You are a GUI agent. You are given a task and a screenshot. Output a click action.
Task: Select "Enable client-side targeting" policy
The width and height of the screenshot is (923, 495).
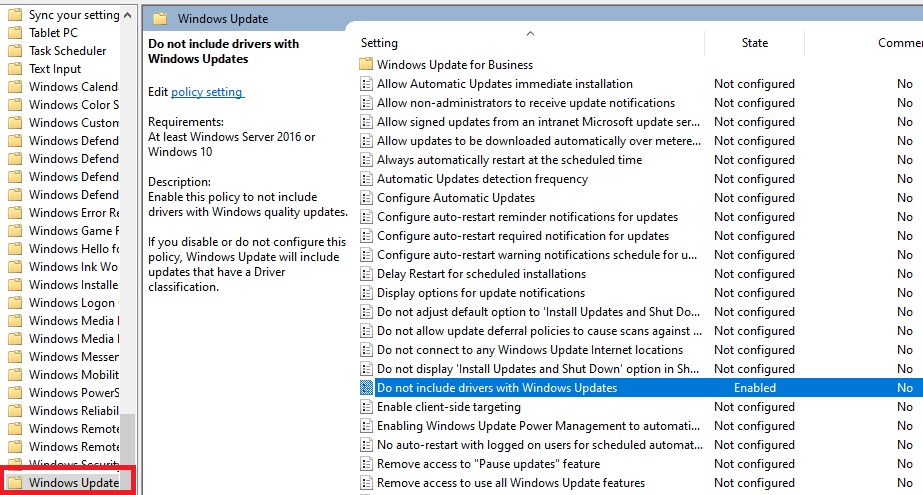point(449,407)
